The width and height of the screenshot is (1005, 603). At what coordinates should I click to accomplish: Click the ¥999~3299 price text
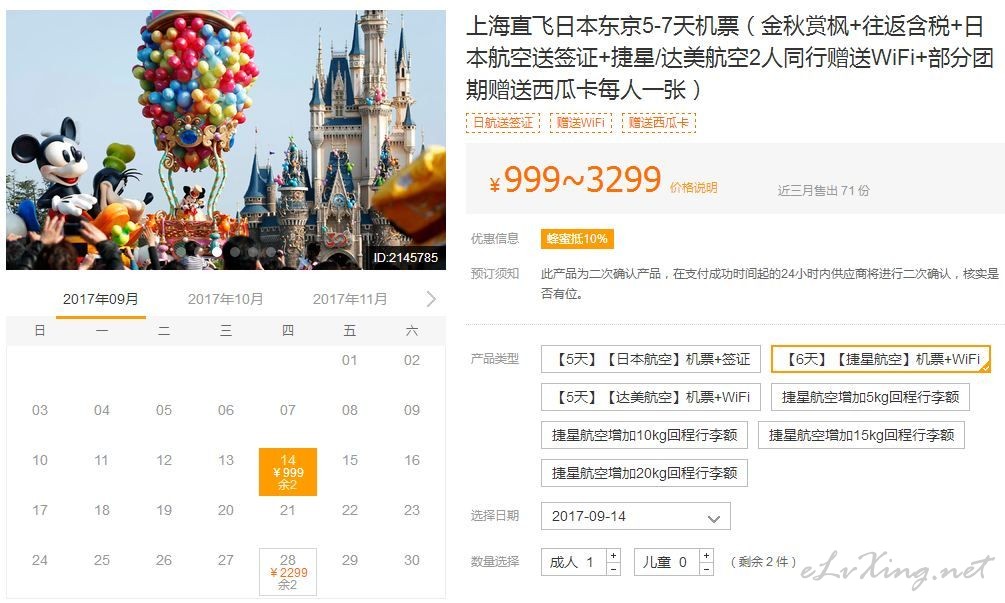575,179
